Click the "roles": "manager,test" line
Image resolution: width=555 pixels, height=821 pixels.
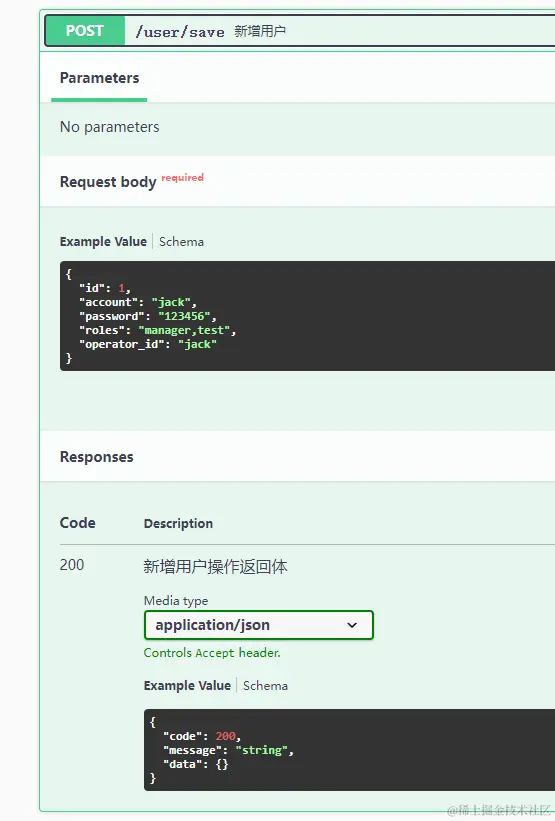click(158, 330)
